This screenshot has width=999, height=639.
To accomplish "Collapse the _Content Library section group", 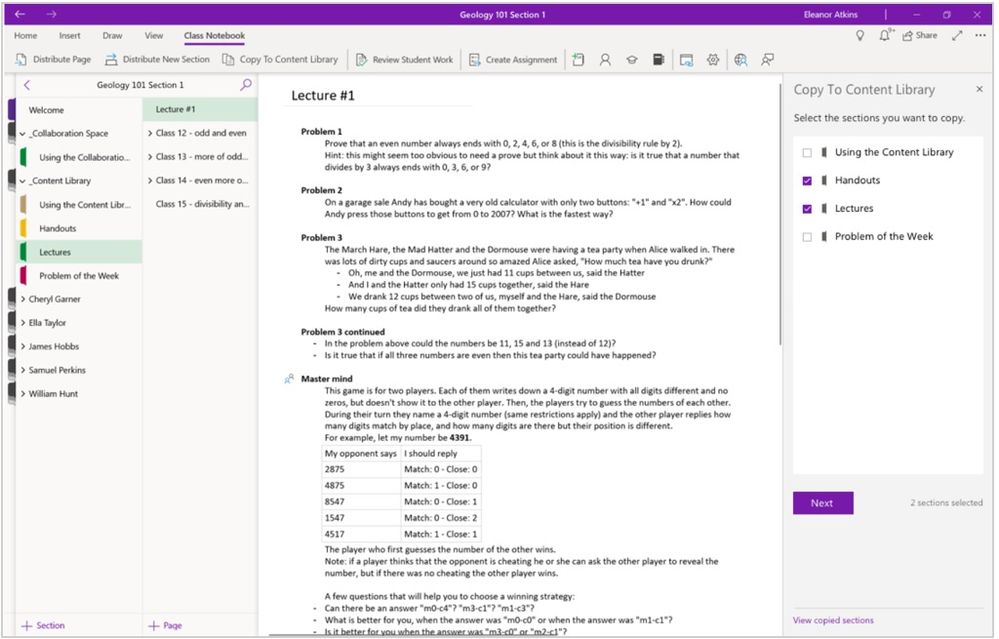I will click(23, 181).
